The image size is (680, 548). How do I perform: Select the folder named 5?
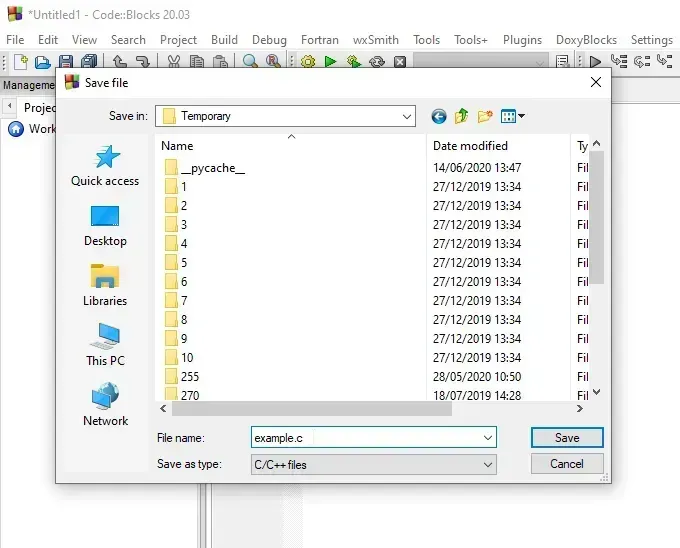[177, 263]
